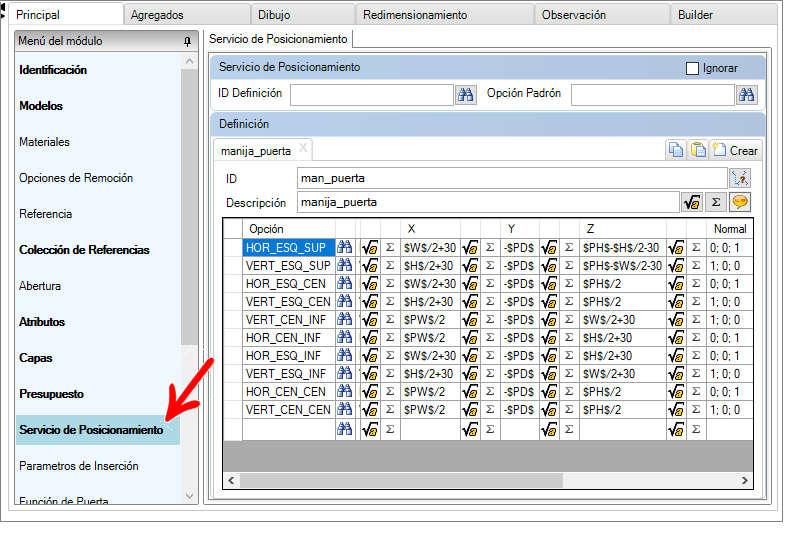Click table horizontal scroll right arrow
The image size is (792, 534).
click(745, 480)
